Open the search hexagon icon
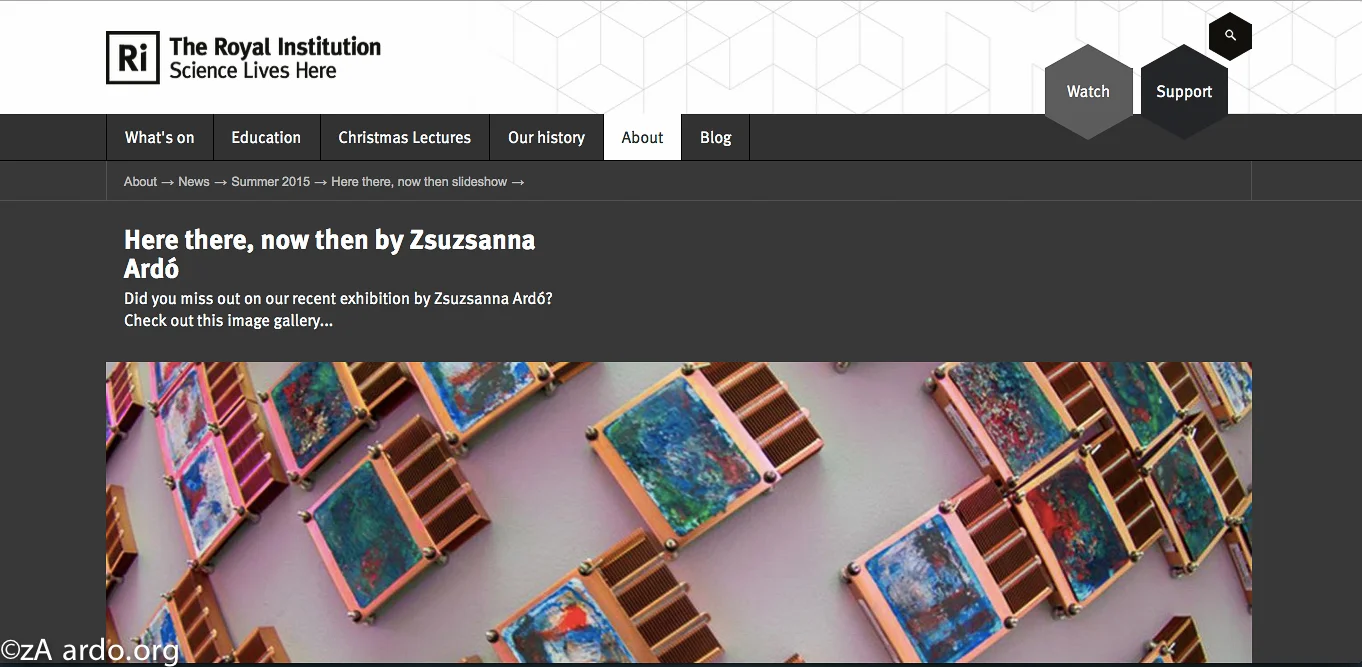The width and height of the screenshot is (1362, 667). point(1230,36)
